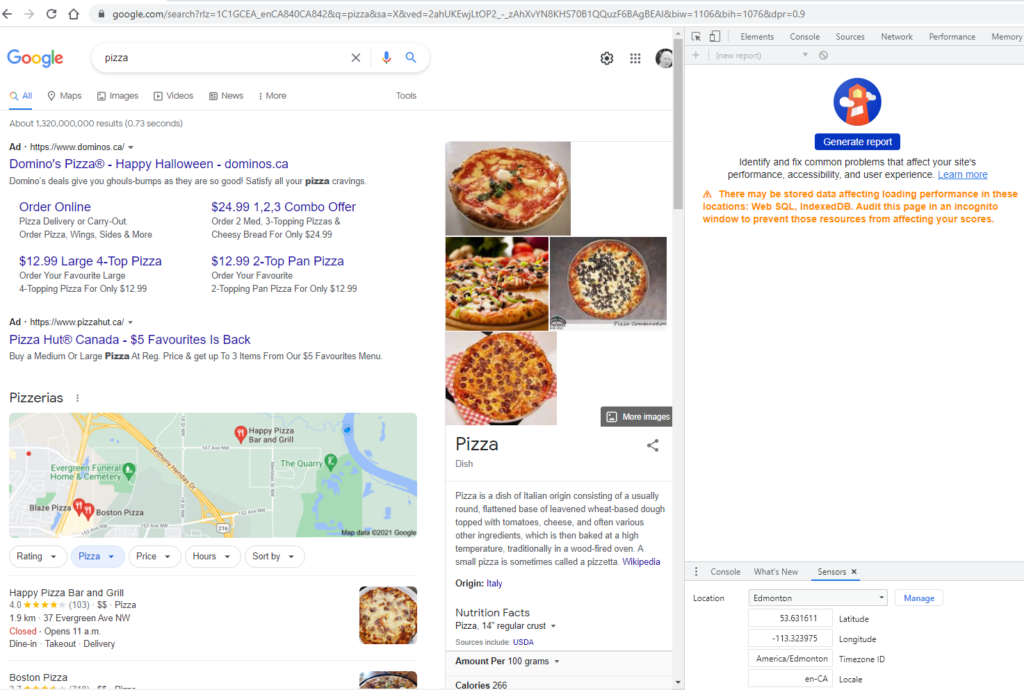Close the Sensors drawer tab
1024x690 pixels.
(x=854, y=571)
